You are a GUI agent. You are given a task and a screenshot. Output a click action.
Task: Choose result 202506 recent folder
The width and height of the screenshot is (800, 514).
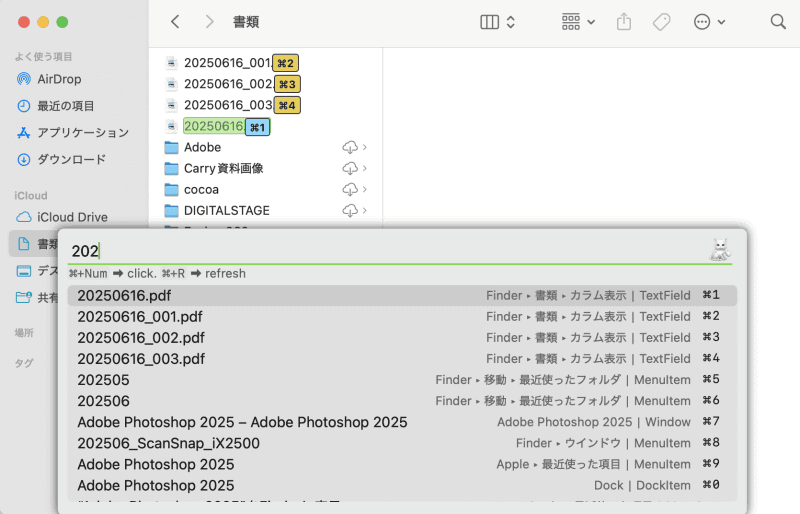click(x=402, y=401)
